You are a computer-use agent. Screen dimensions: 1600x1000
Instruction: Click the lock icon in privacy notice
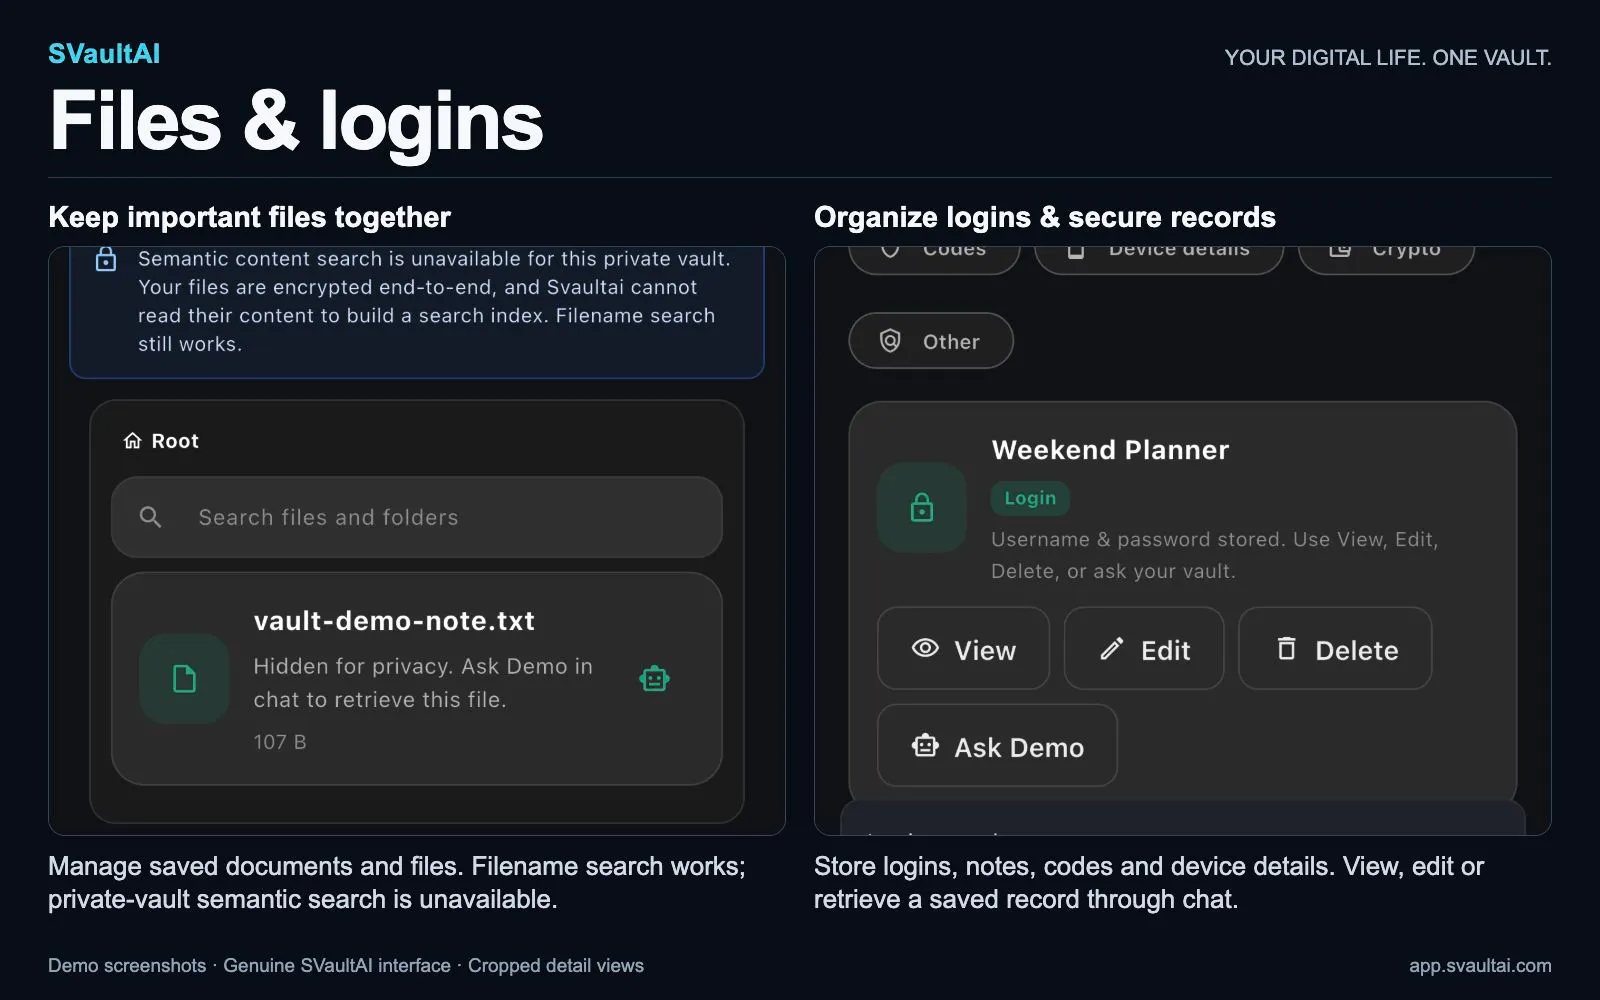(x=105, y=260)
